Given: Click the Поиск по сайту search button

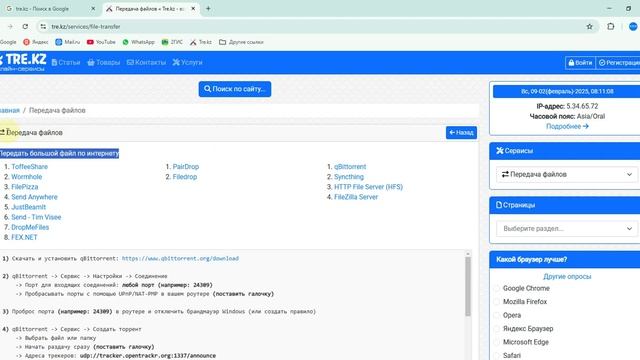Looking at the screenshot, I should pos(235,89).
